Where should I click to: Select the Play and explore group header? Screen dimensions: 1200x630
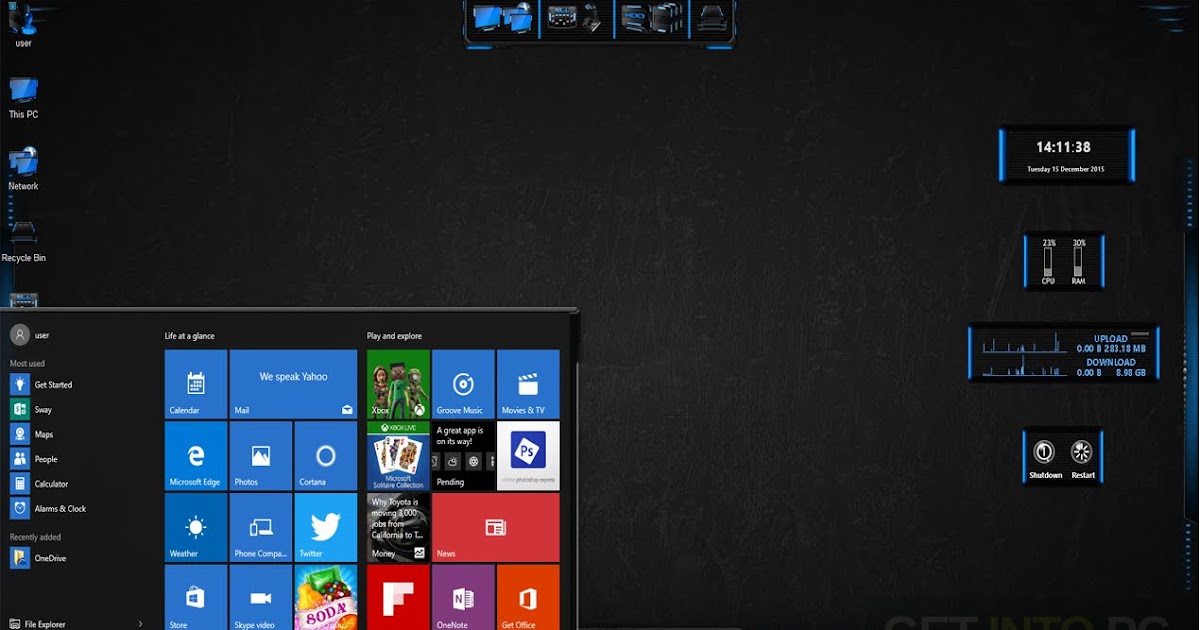tap(394, 336)
